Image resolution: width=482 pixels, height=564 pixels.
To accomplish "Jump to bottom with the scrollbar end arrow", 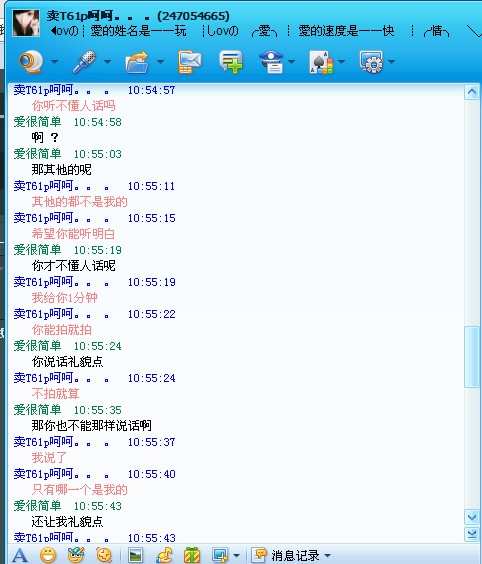I will tap(472, 534).
